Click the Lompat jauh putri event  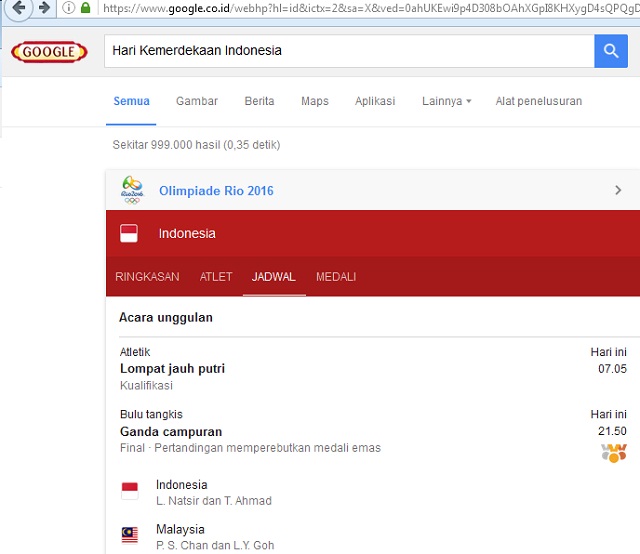(x=172, y=369)
